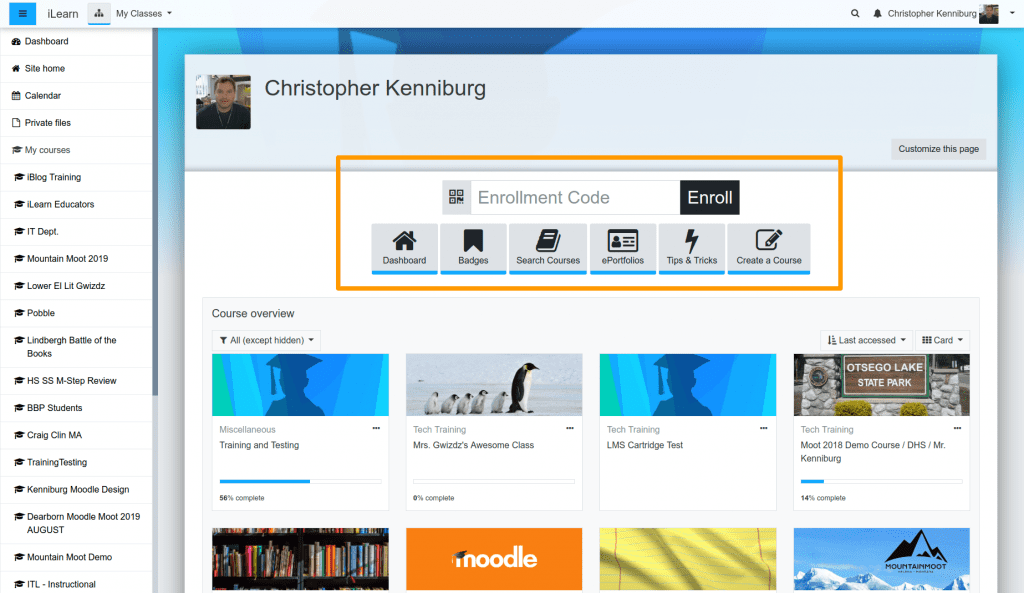Click Mrs. Gwizdz's class 0% progress bar
Viewport: 1024px width, 593px height.
coord(494,481)
